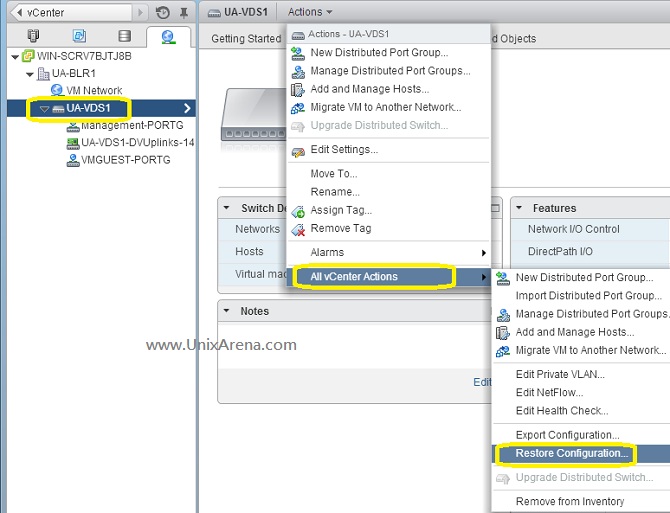Select the UA-VDS1 switch row

101,108
